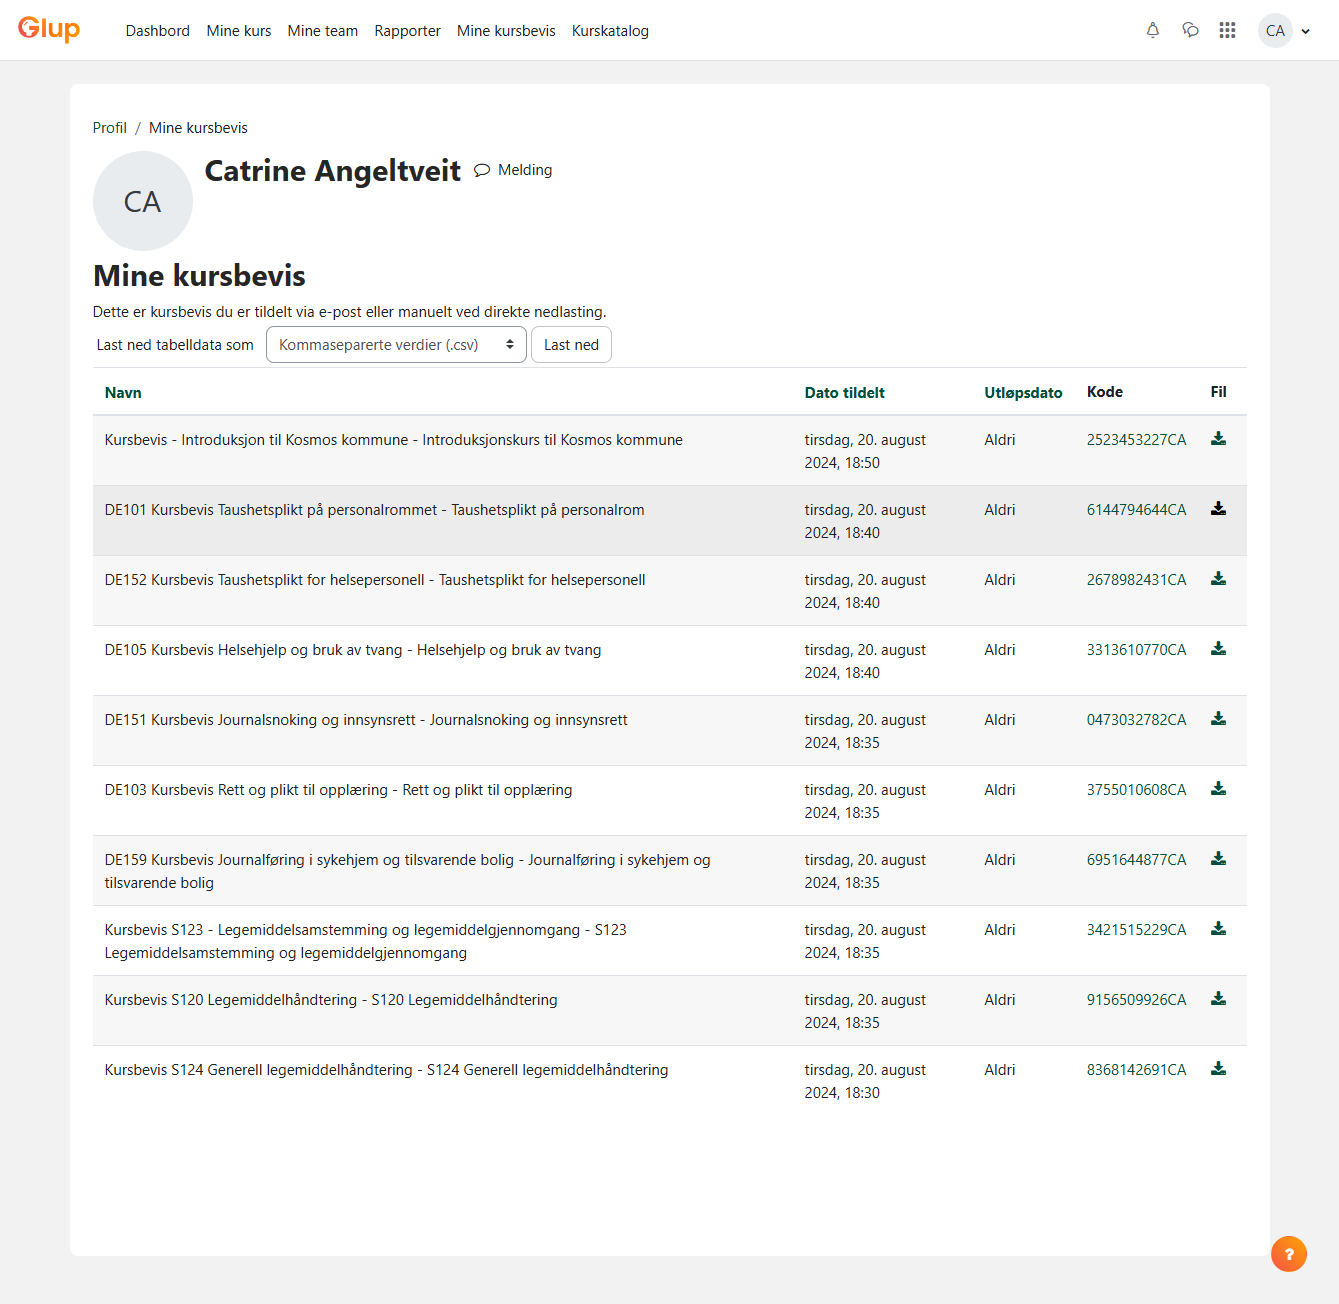Download DE103 Rett og plikt til opplæring file

[1218, 789]
